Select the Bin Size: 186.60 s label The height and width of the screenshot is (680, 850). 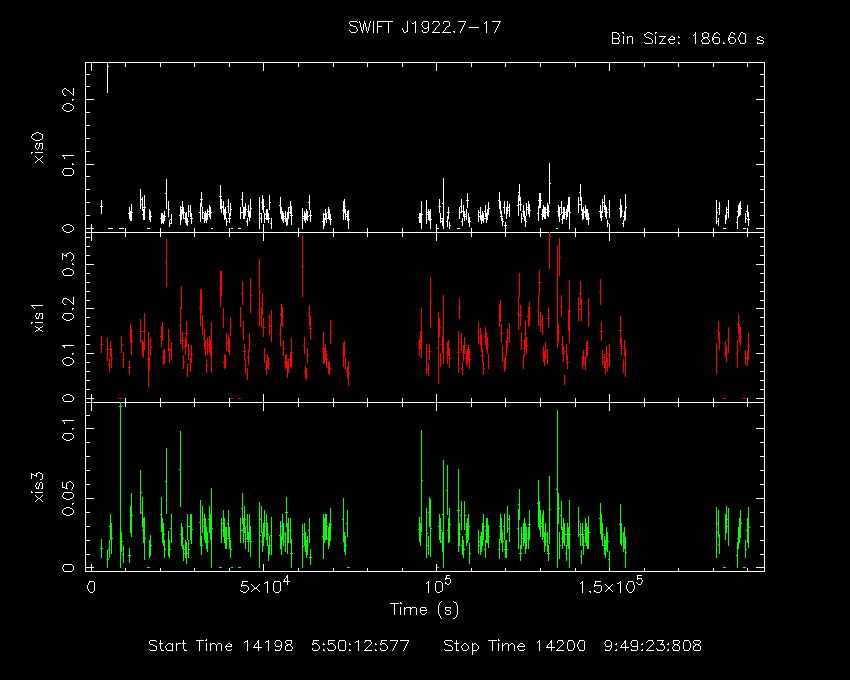(687, 39)
